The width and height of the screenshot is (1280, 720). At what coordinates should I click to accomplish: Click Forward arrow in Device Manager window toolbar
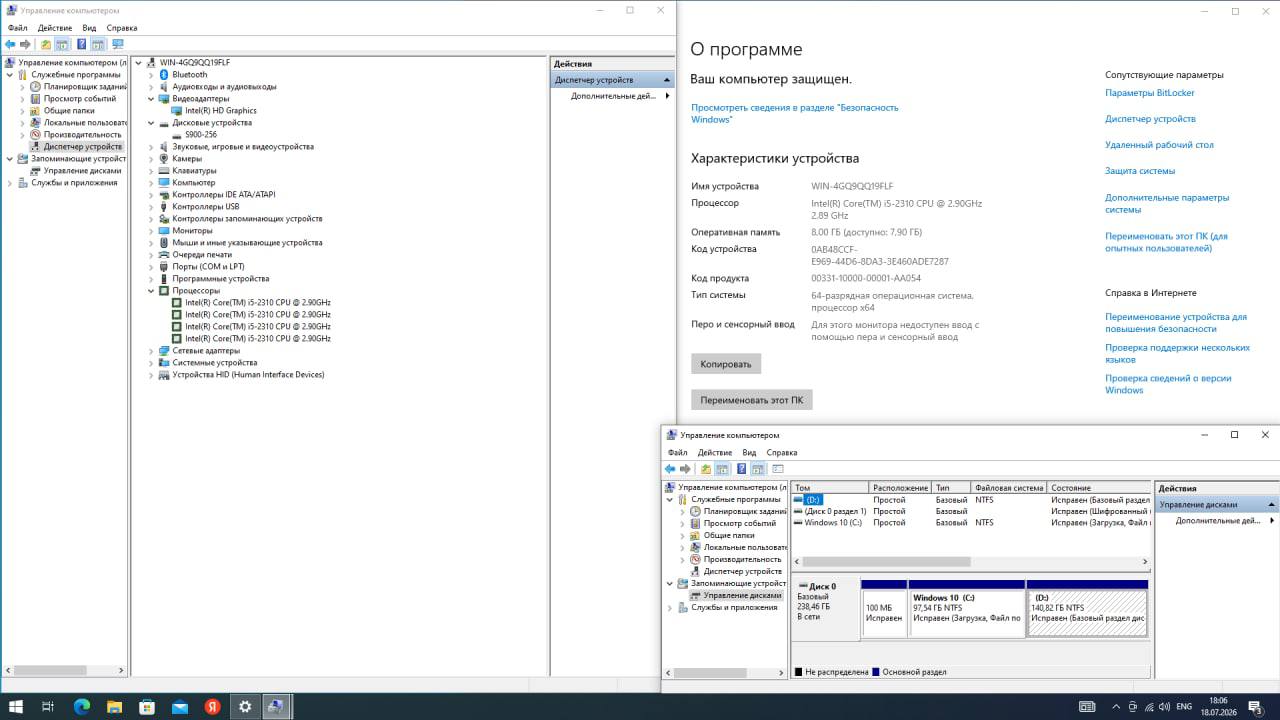tap(25, 44)
